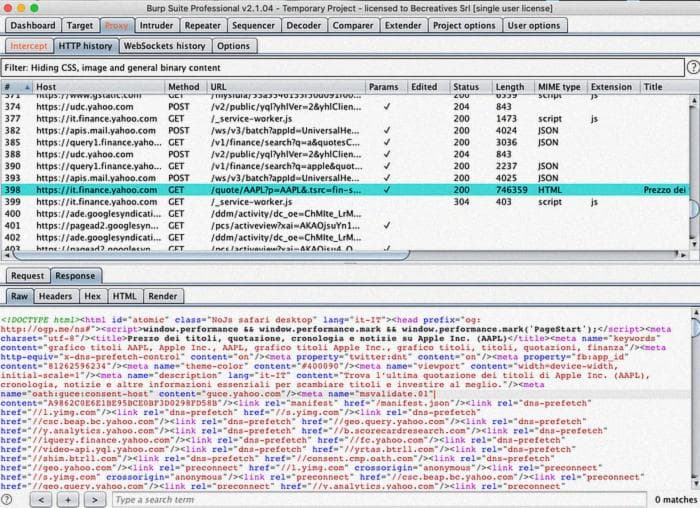This screenshot has width=700, height=508.
Task: Select request 382 to apis.mail.yahoo.com
Action: pyautogui.click(x=345, y=130)
